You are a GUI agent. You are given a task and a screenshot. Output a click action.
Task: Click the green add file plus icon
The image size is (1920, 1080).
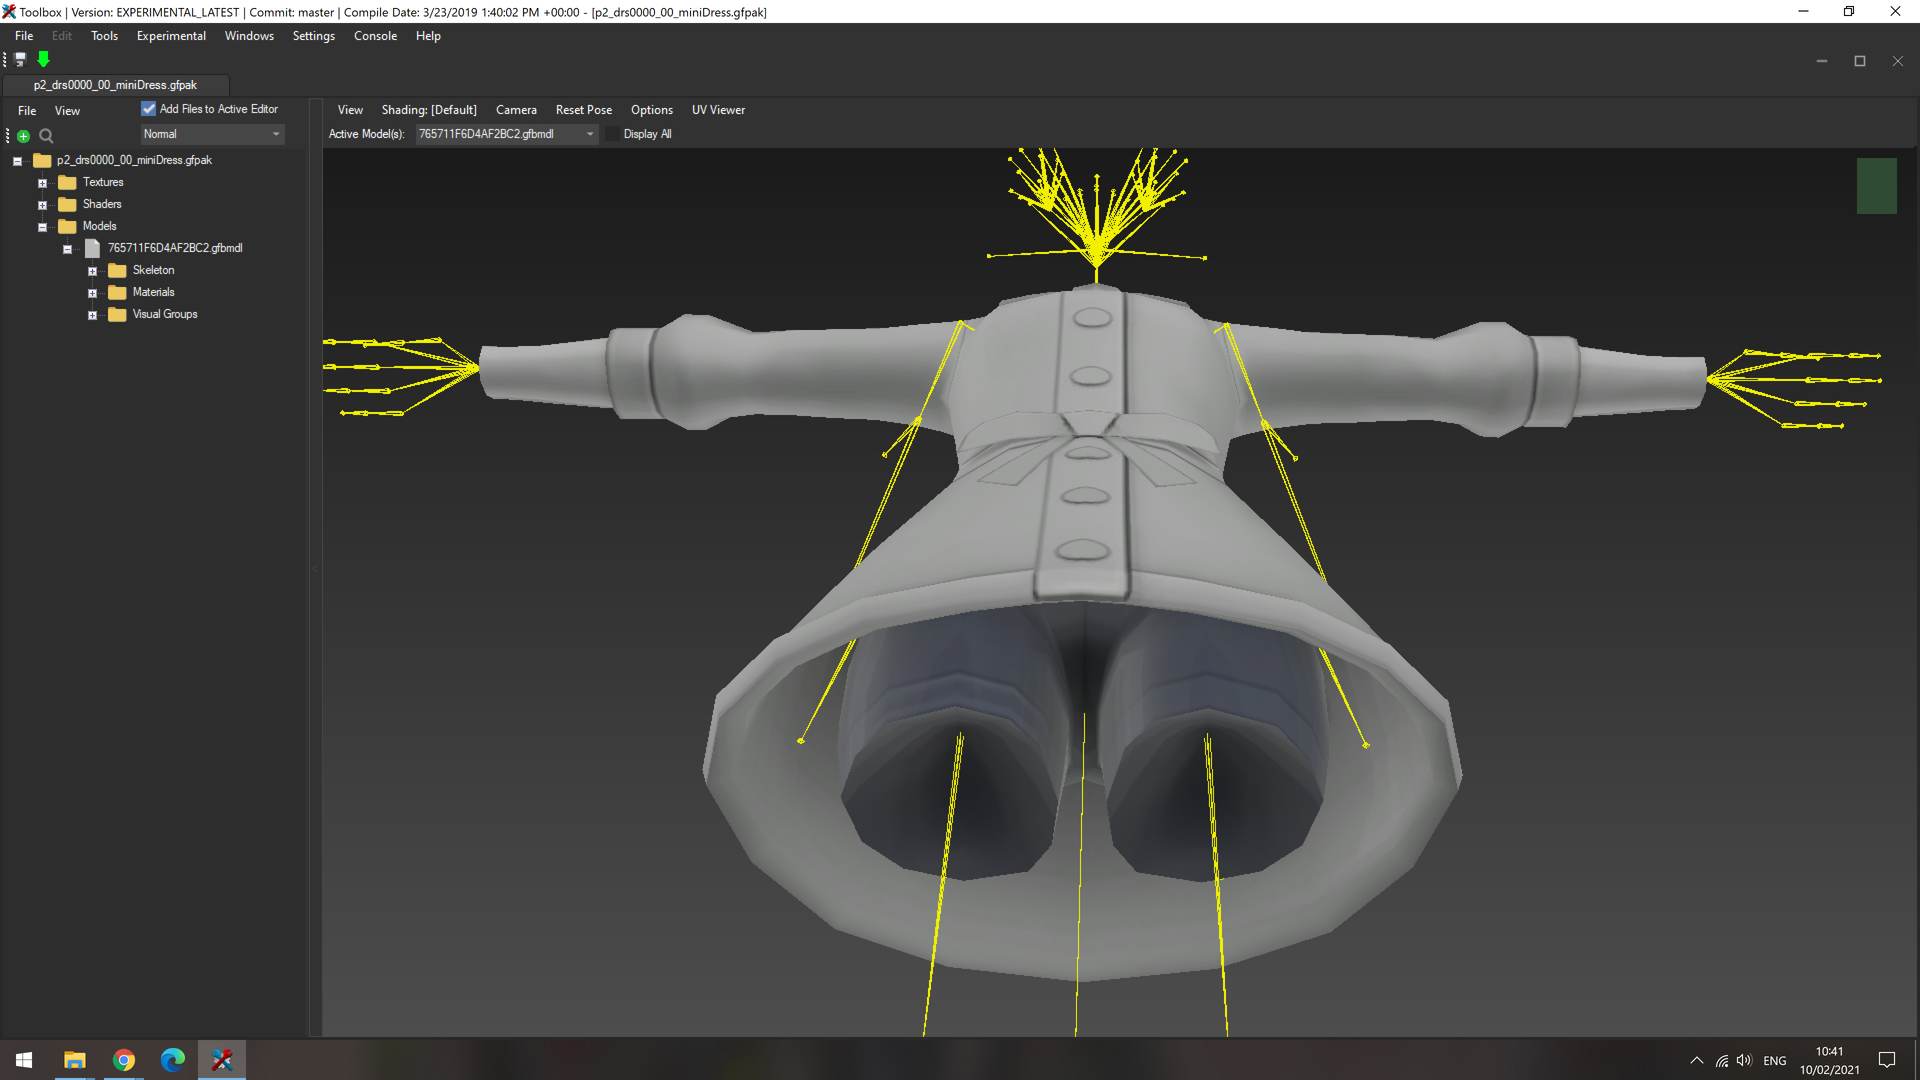tap(23, 136)
